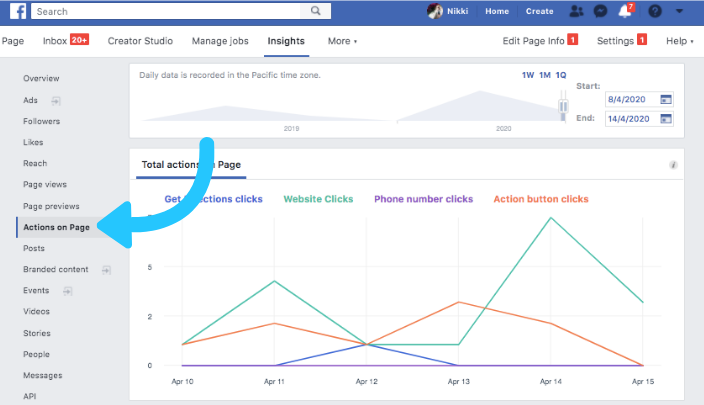Image resolution: width=704 pixels, height=405 pixels.
Task: Open the notifications bell icon
Action: (x=625, y=11)
